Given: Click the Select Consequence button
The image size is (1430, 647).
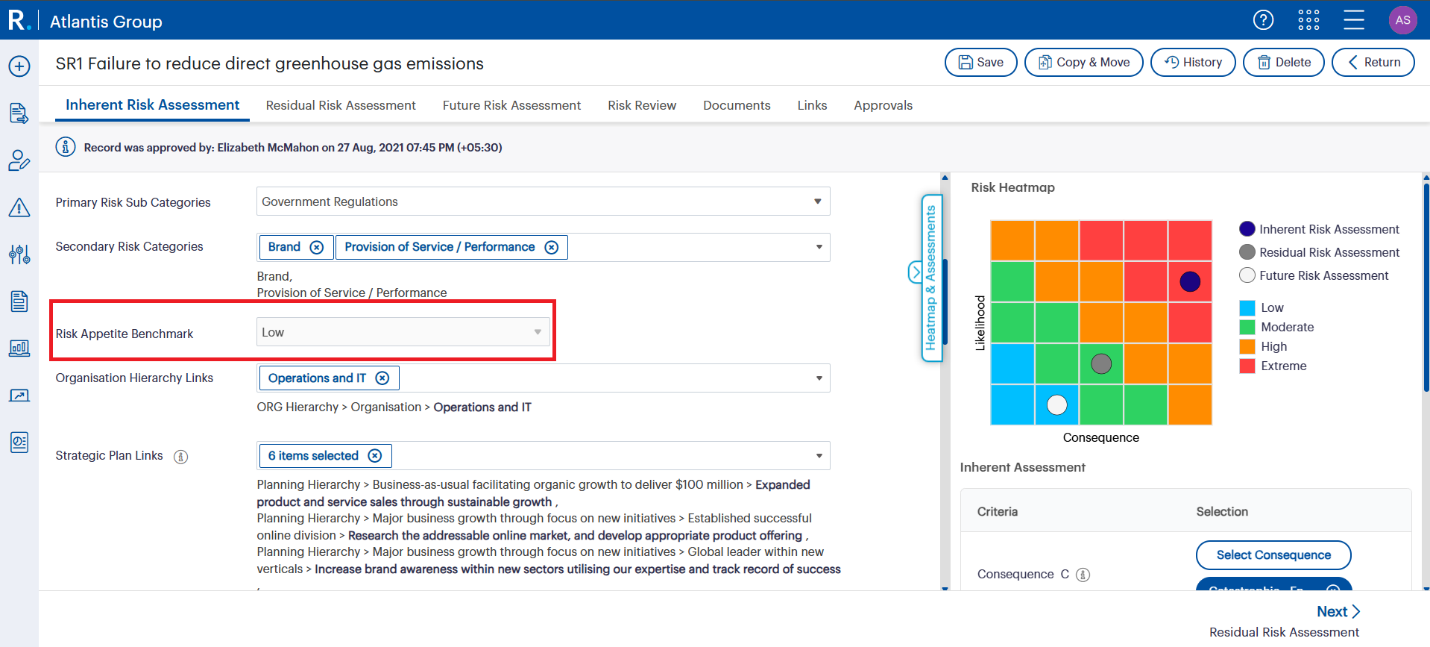Looking at the screenshot, I should 1274,555.
